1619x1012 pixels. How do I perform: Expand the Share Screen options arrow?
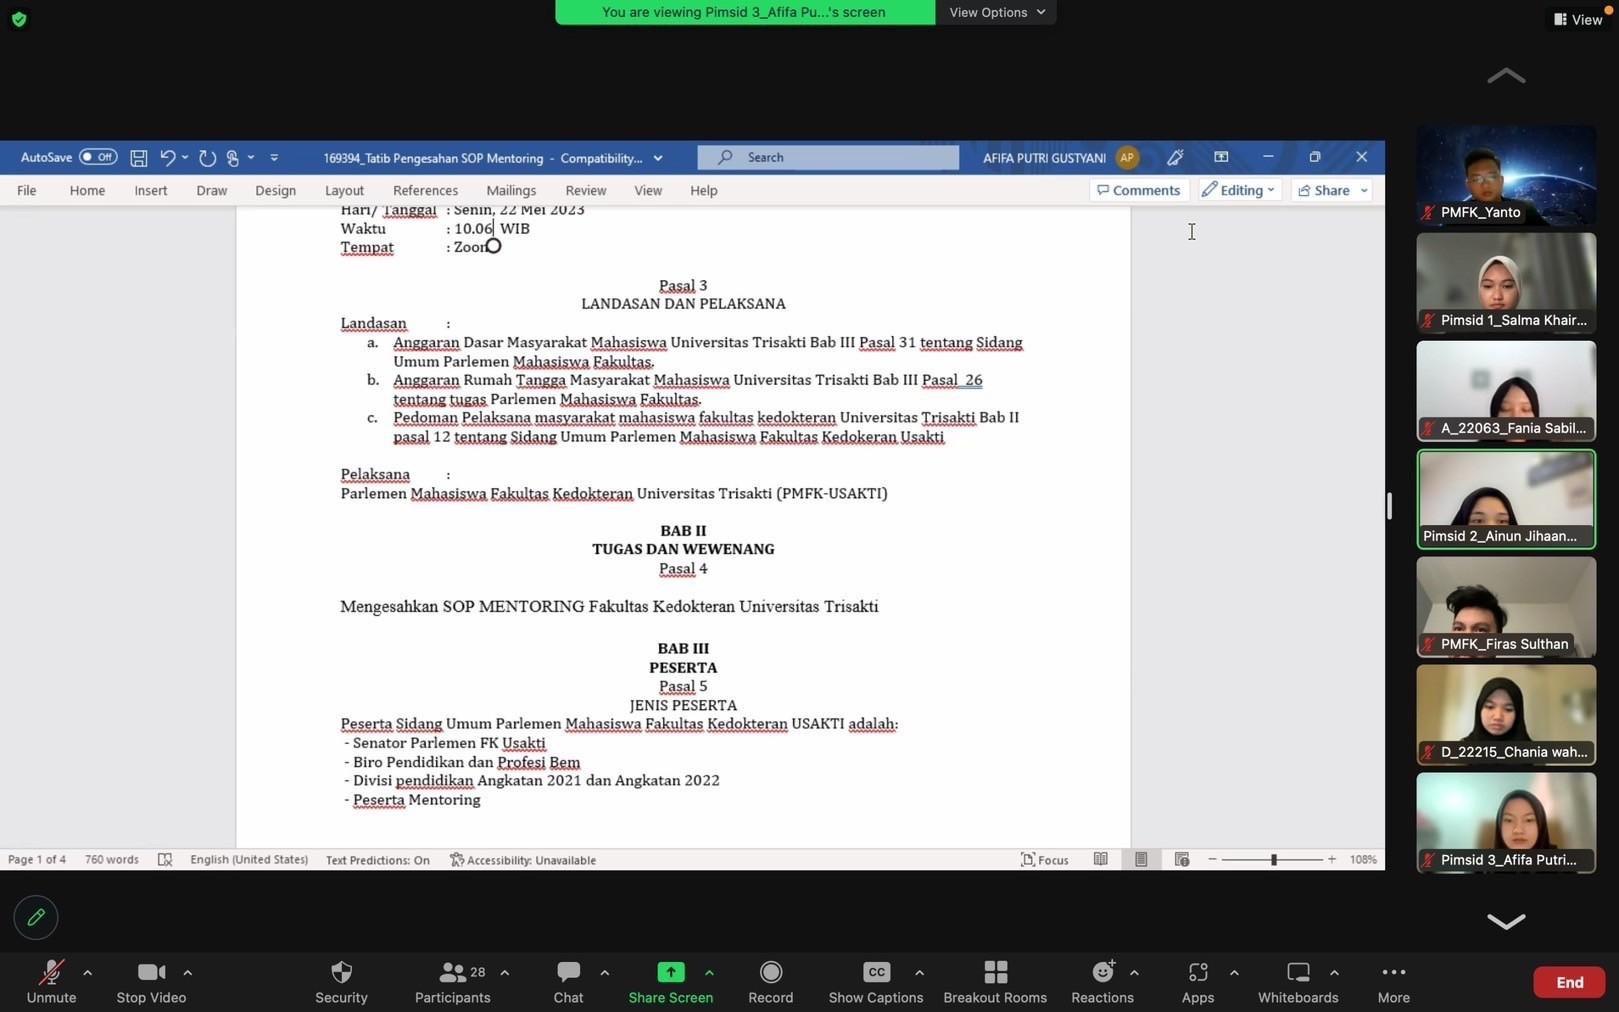pos(709,972)
